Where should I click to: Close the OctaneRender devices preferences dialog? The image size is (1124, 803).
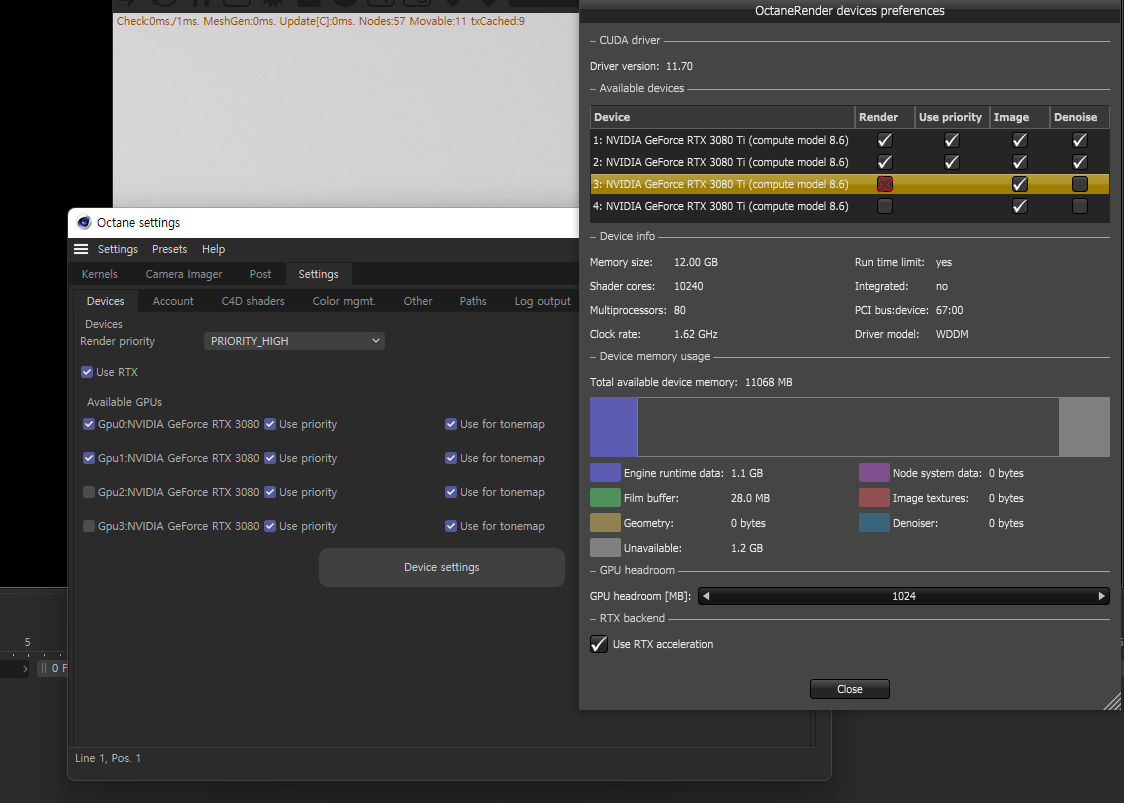(849, 689)
